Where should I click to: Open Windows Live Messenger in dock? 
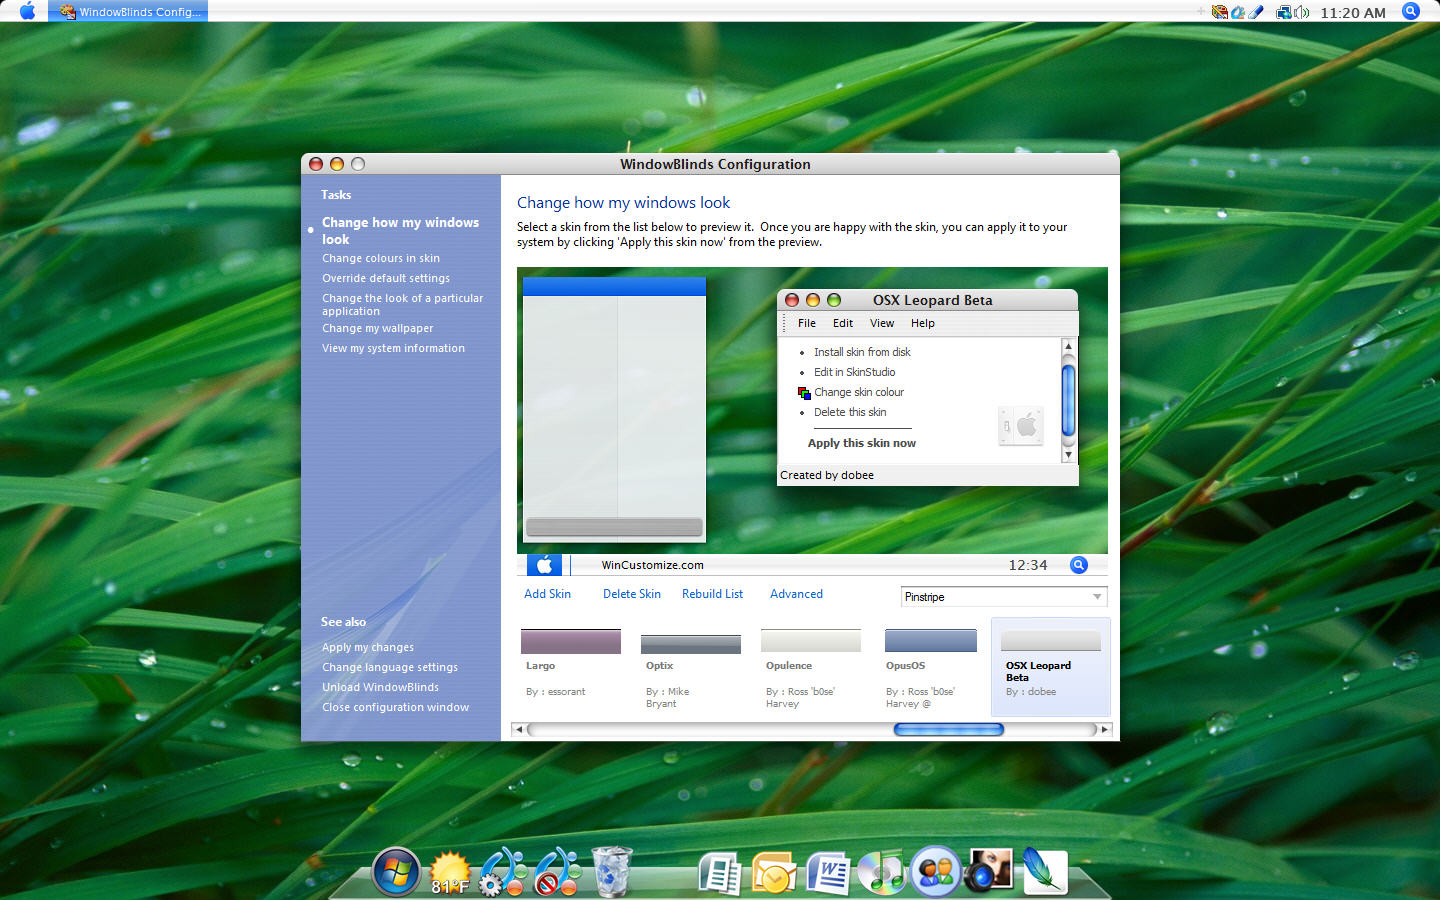click(936, 871)
